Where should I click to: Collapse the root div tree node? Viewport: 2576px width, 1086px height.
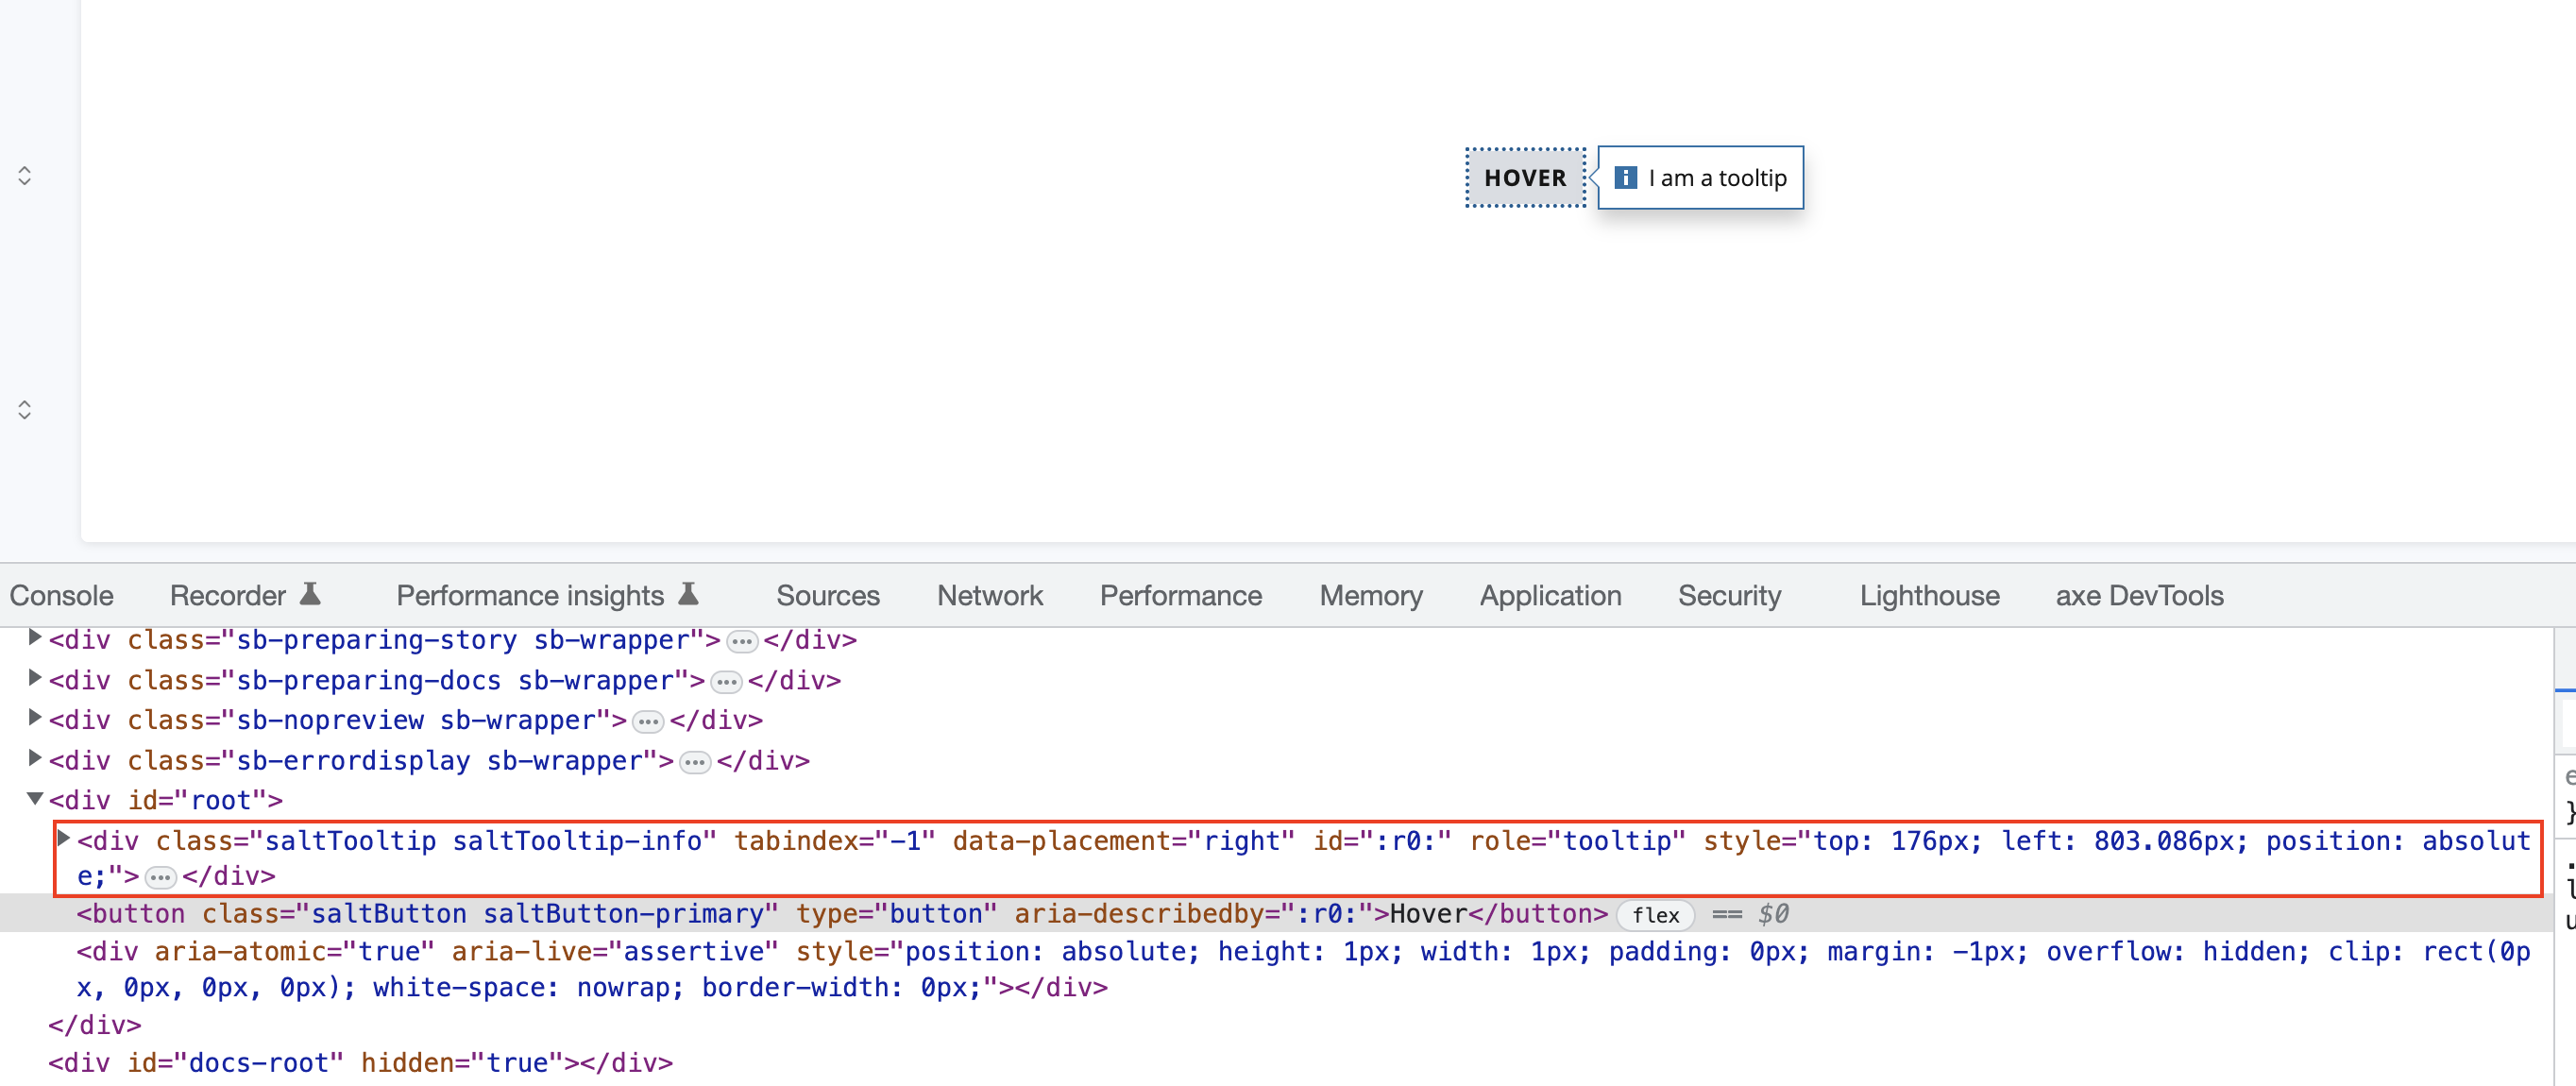(x=33, y=798)
